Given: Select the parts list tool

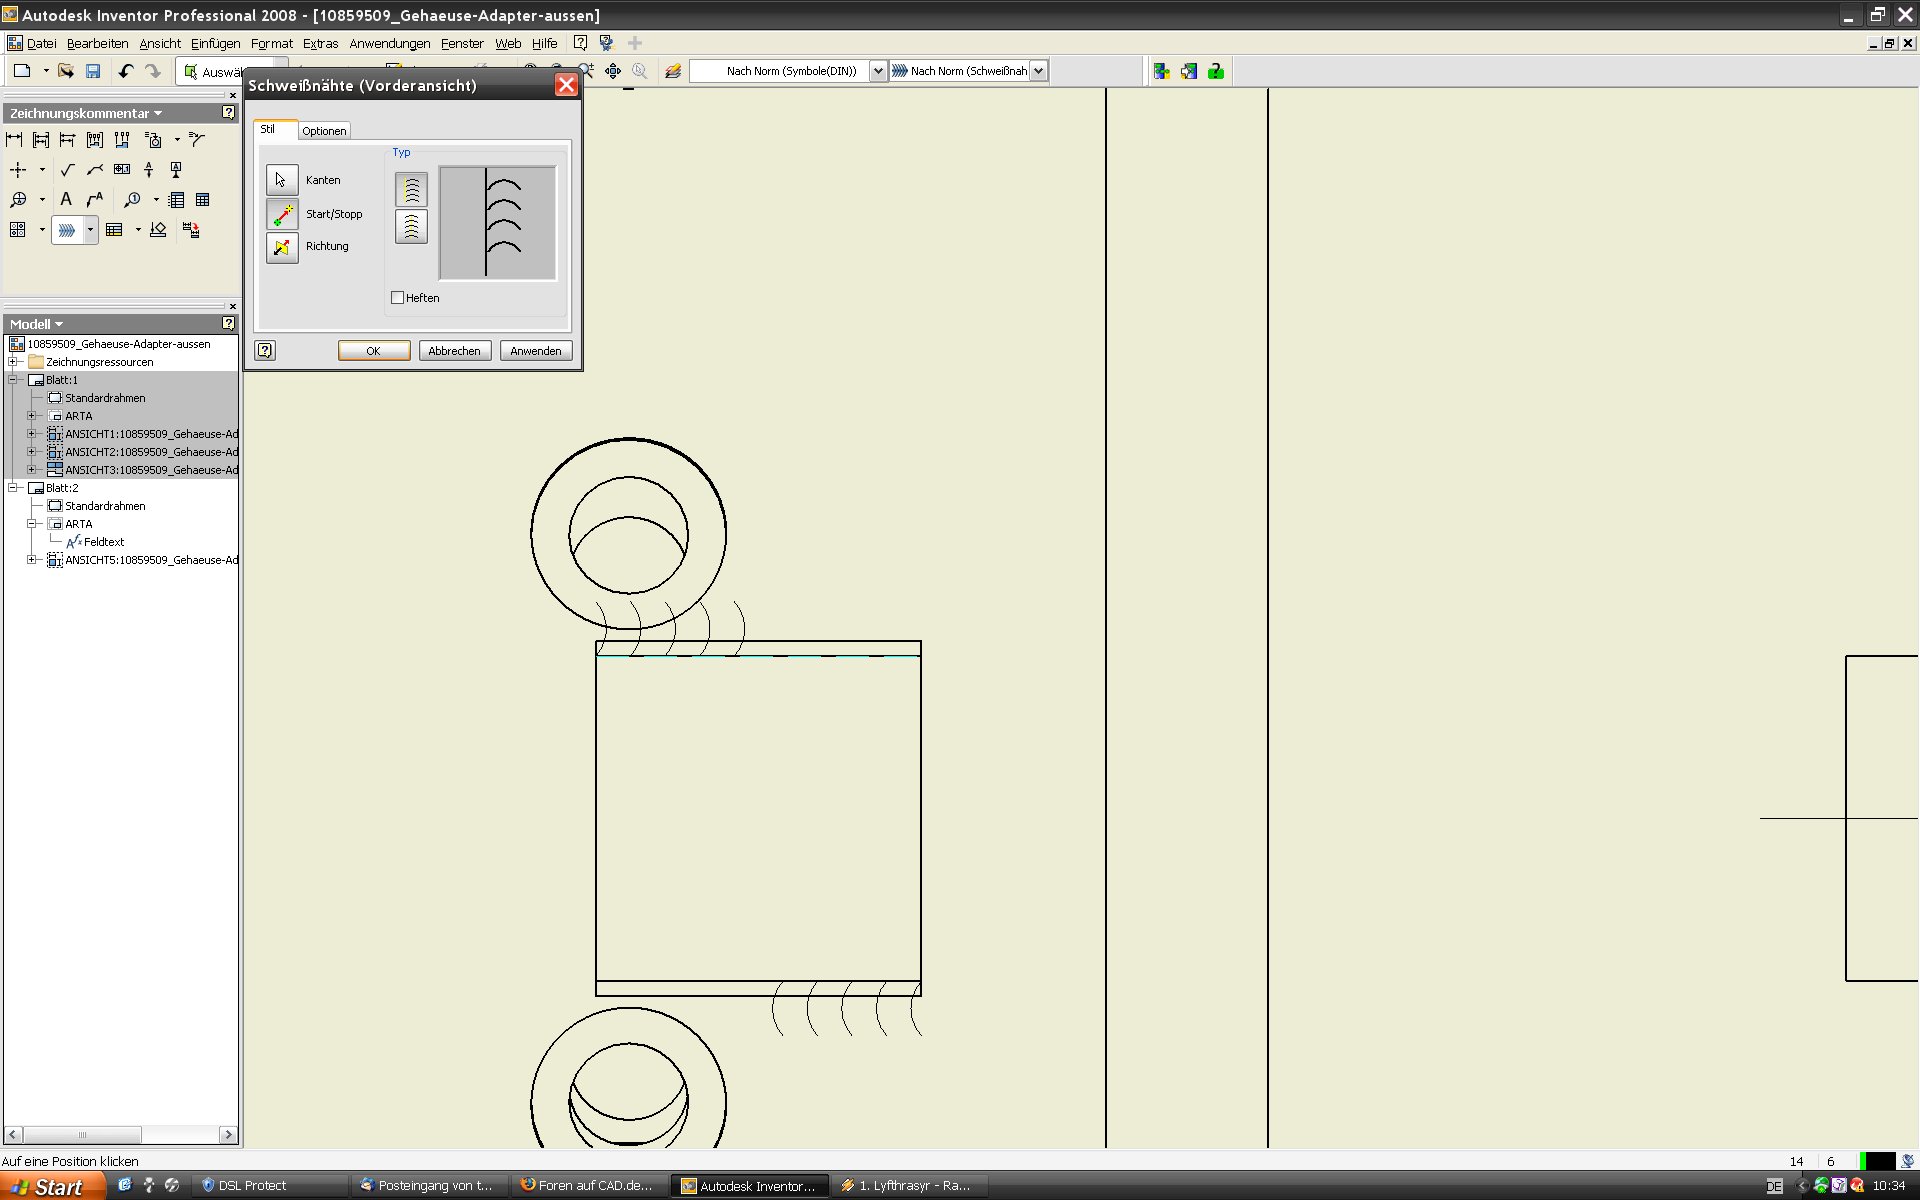Looking at the screenshot, I should coord(177,200).
